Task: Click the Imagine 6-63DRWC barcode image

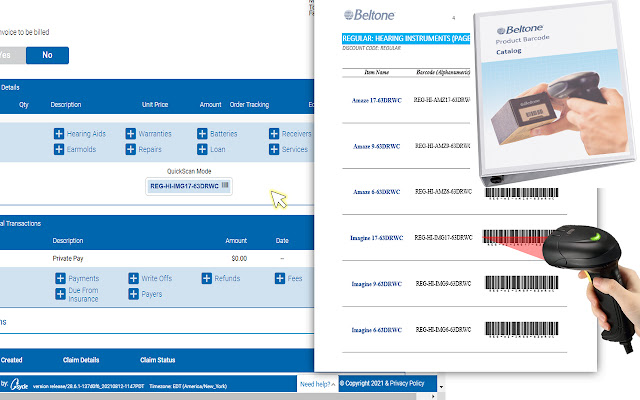Action: (522, 329)
